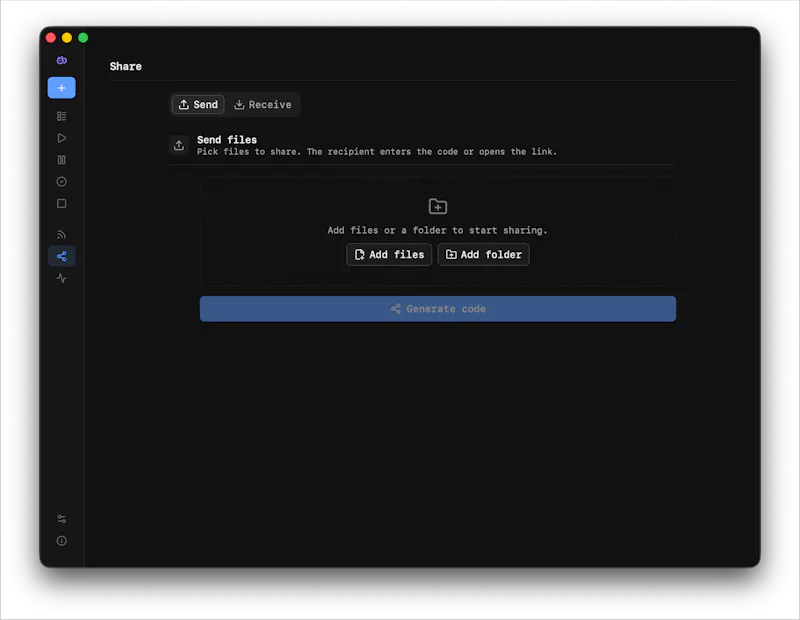Close the window with red button

tap(51, 38)
